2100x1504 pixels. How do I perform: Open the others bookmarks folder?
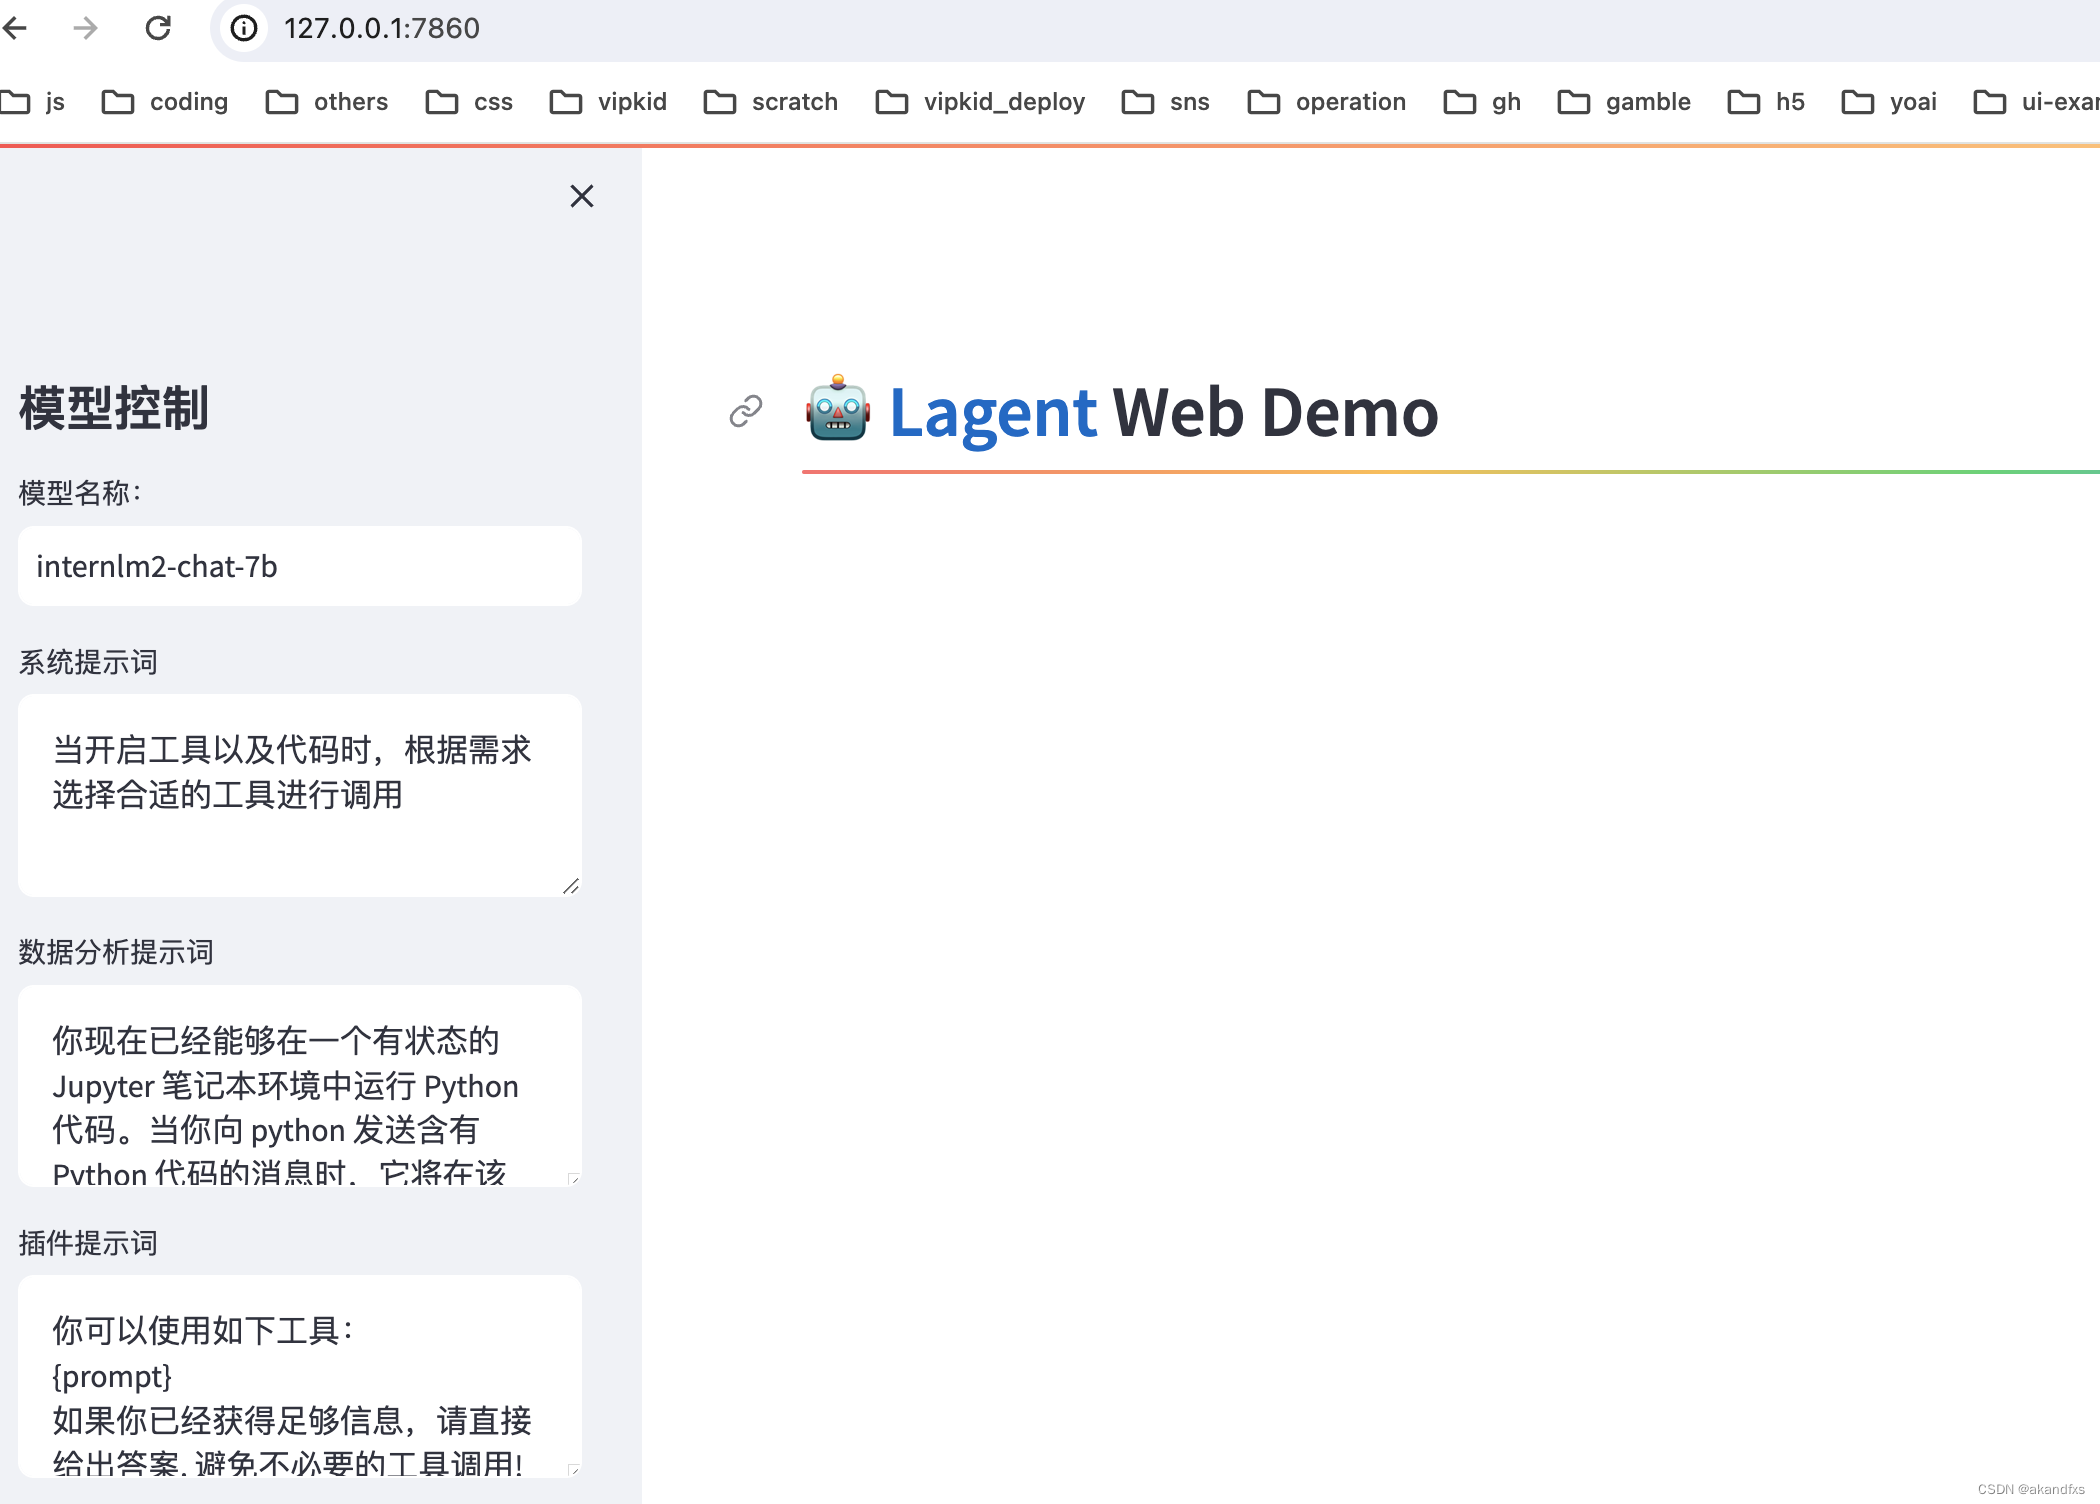coord(326,102)
